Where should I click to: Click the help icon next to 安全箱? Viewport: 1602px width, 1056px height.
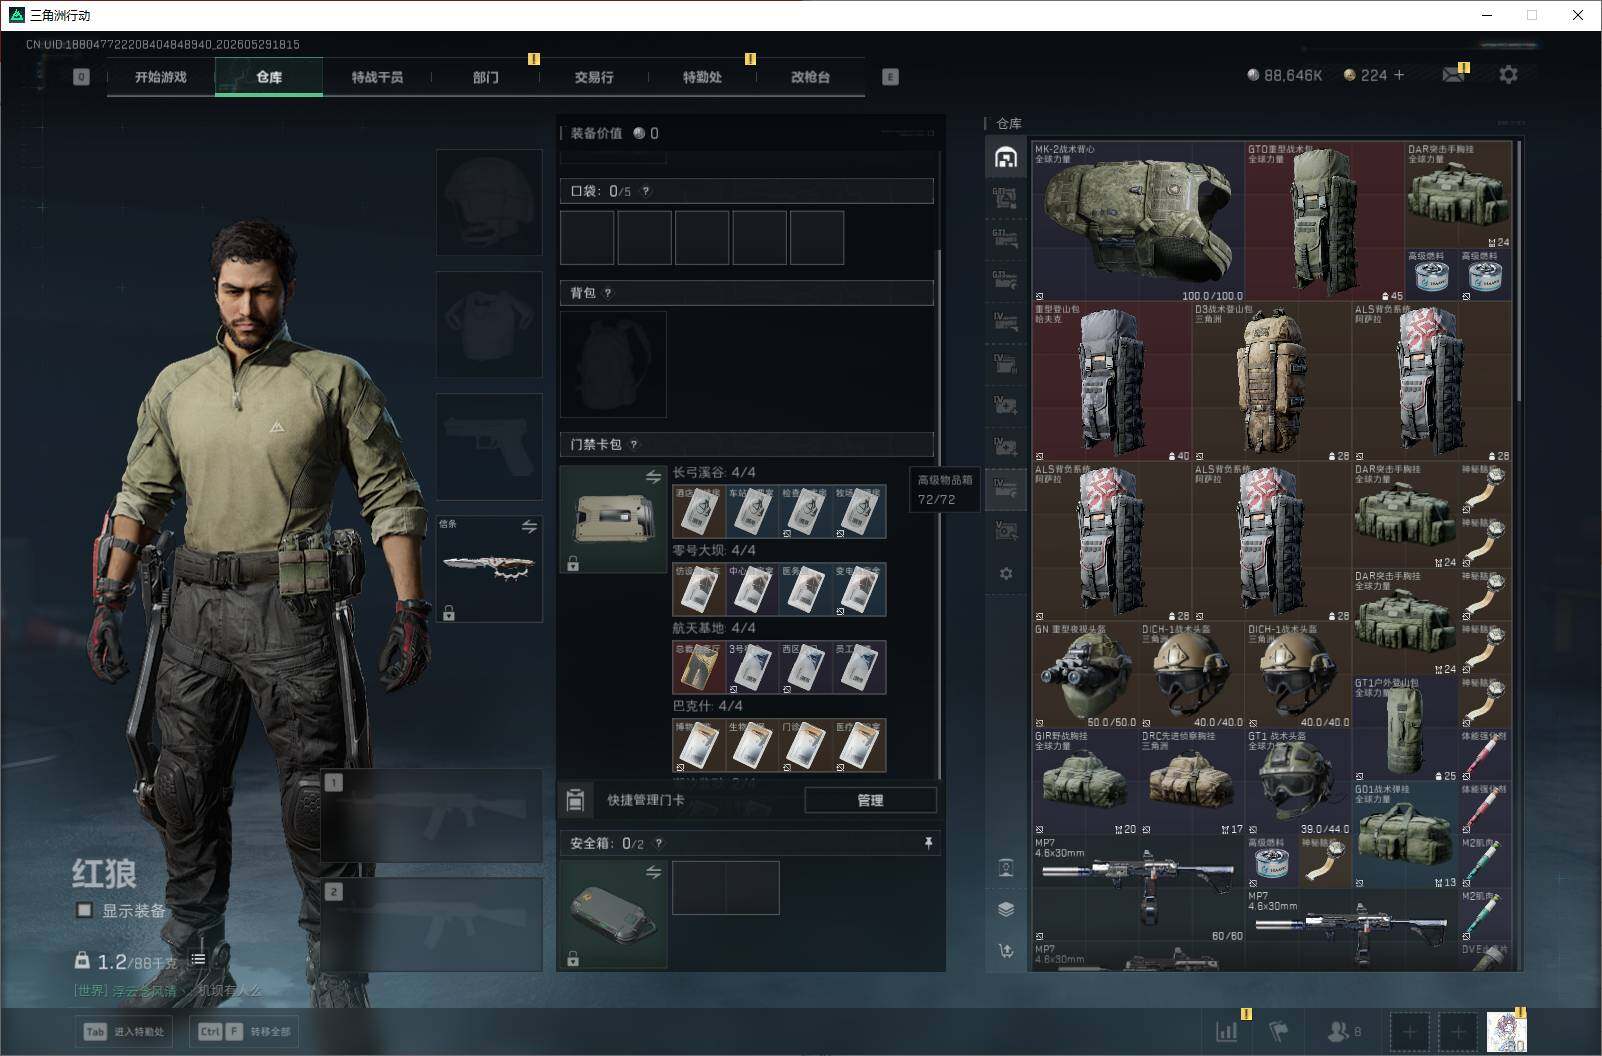point(658,844)
